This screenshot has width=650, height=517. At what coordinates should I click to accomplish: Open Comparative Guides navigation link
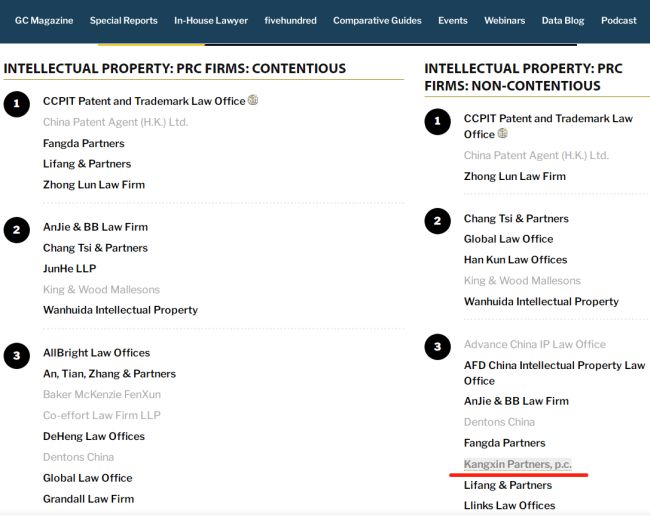(377, 20)
